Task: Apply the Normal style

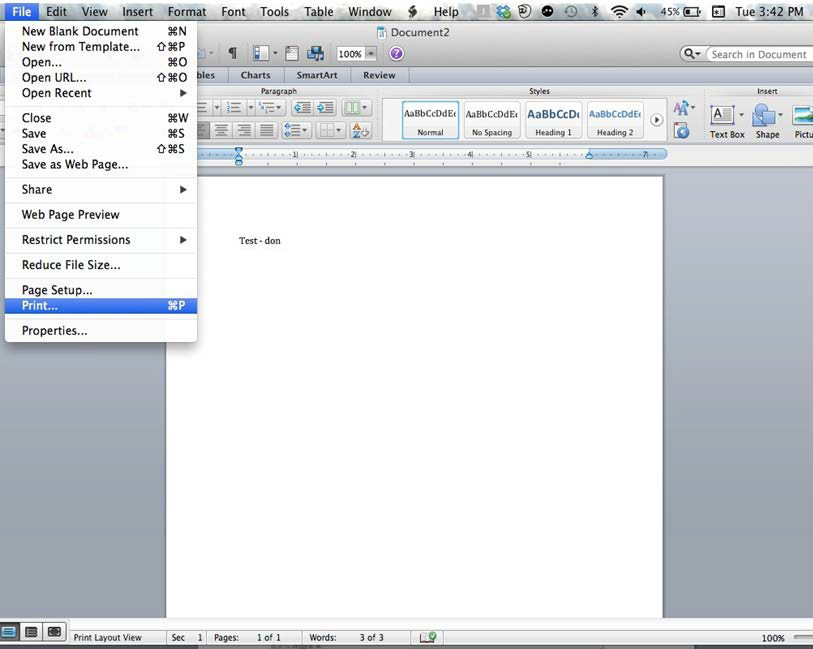Action: click(x=430, y=120)
